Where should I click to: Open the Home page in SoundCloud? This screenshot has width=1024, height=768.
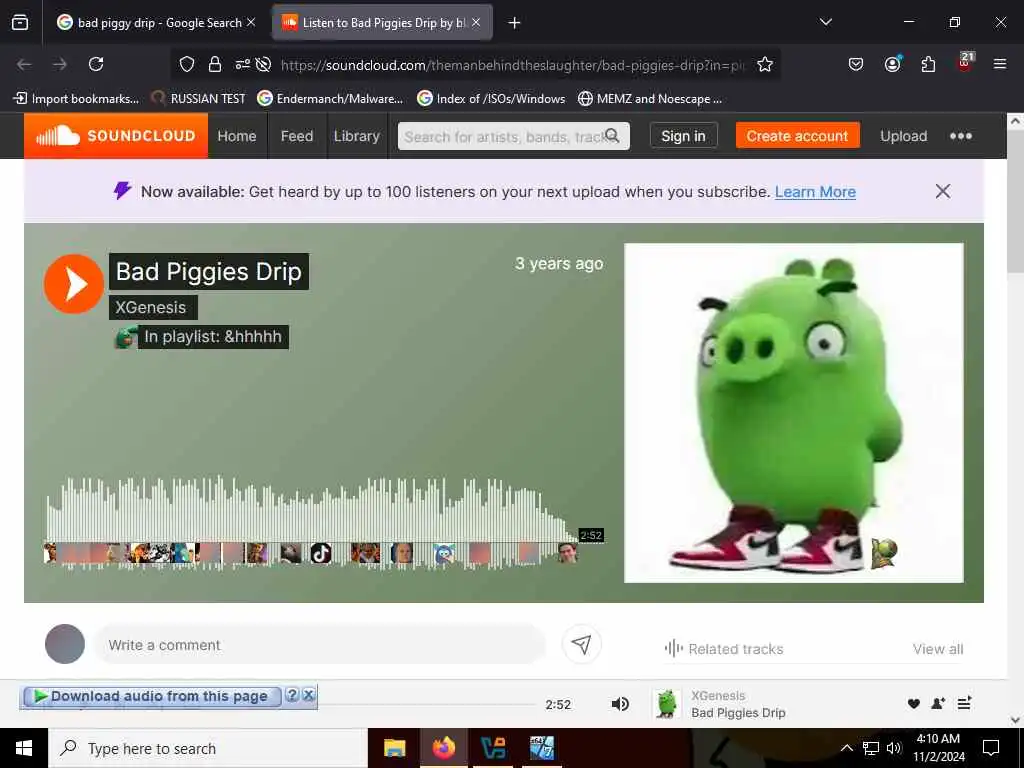point(236,136)
